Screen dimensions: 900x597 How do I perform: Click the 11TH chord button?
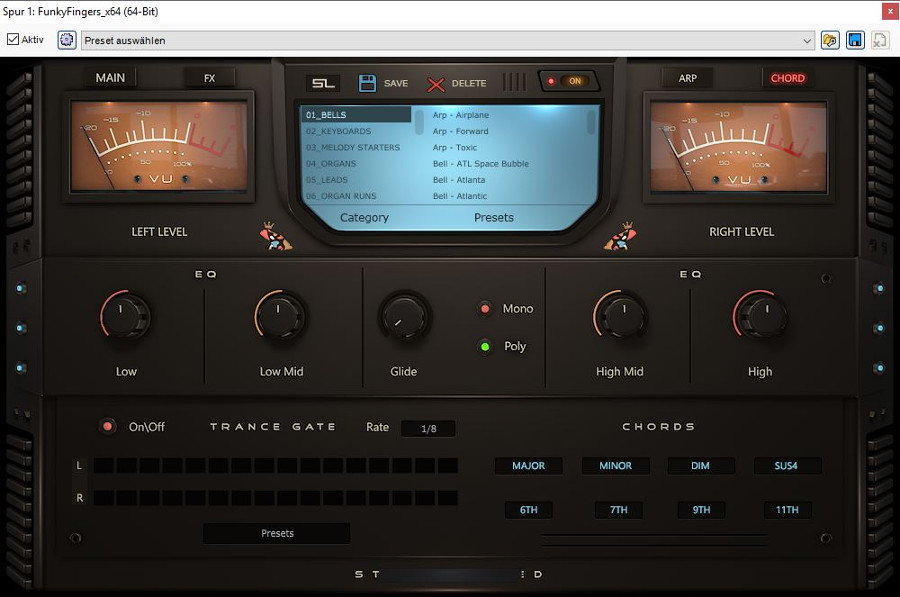pyautogui.click(x=787, y=510)
